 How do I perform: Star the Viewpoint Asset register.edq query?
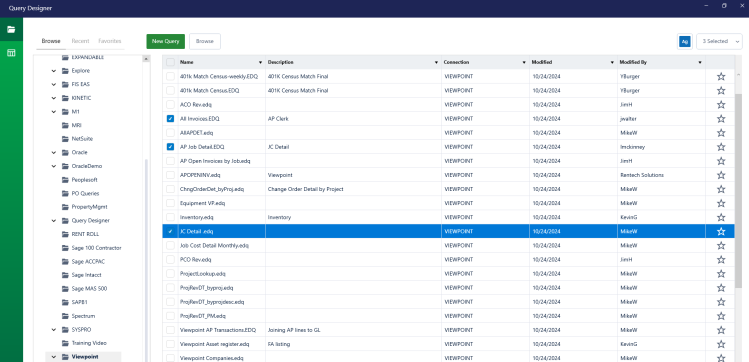[721, 344]
